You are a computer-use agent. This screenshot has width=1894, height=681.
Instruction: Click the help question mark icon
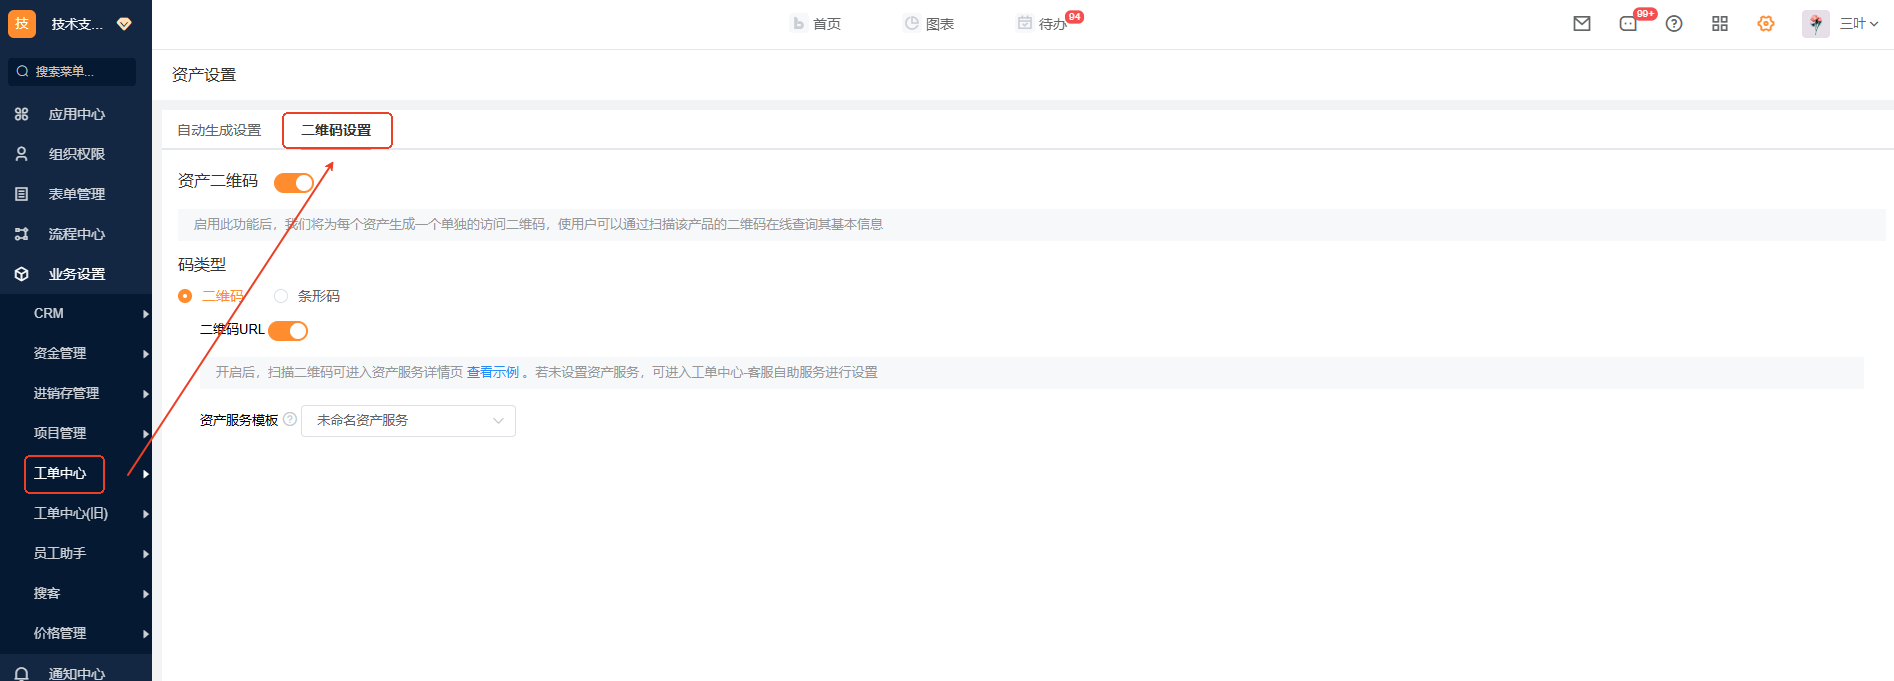click(x=1674, y=24)
